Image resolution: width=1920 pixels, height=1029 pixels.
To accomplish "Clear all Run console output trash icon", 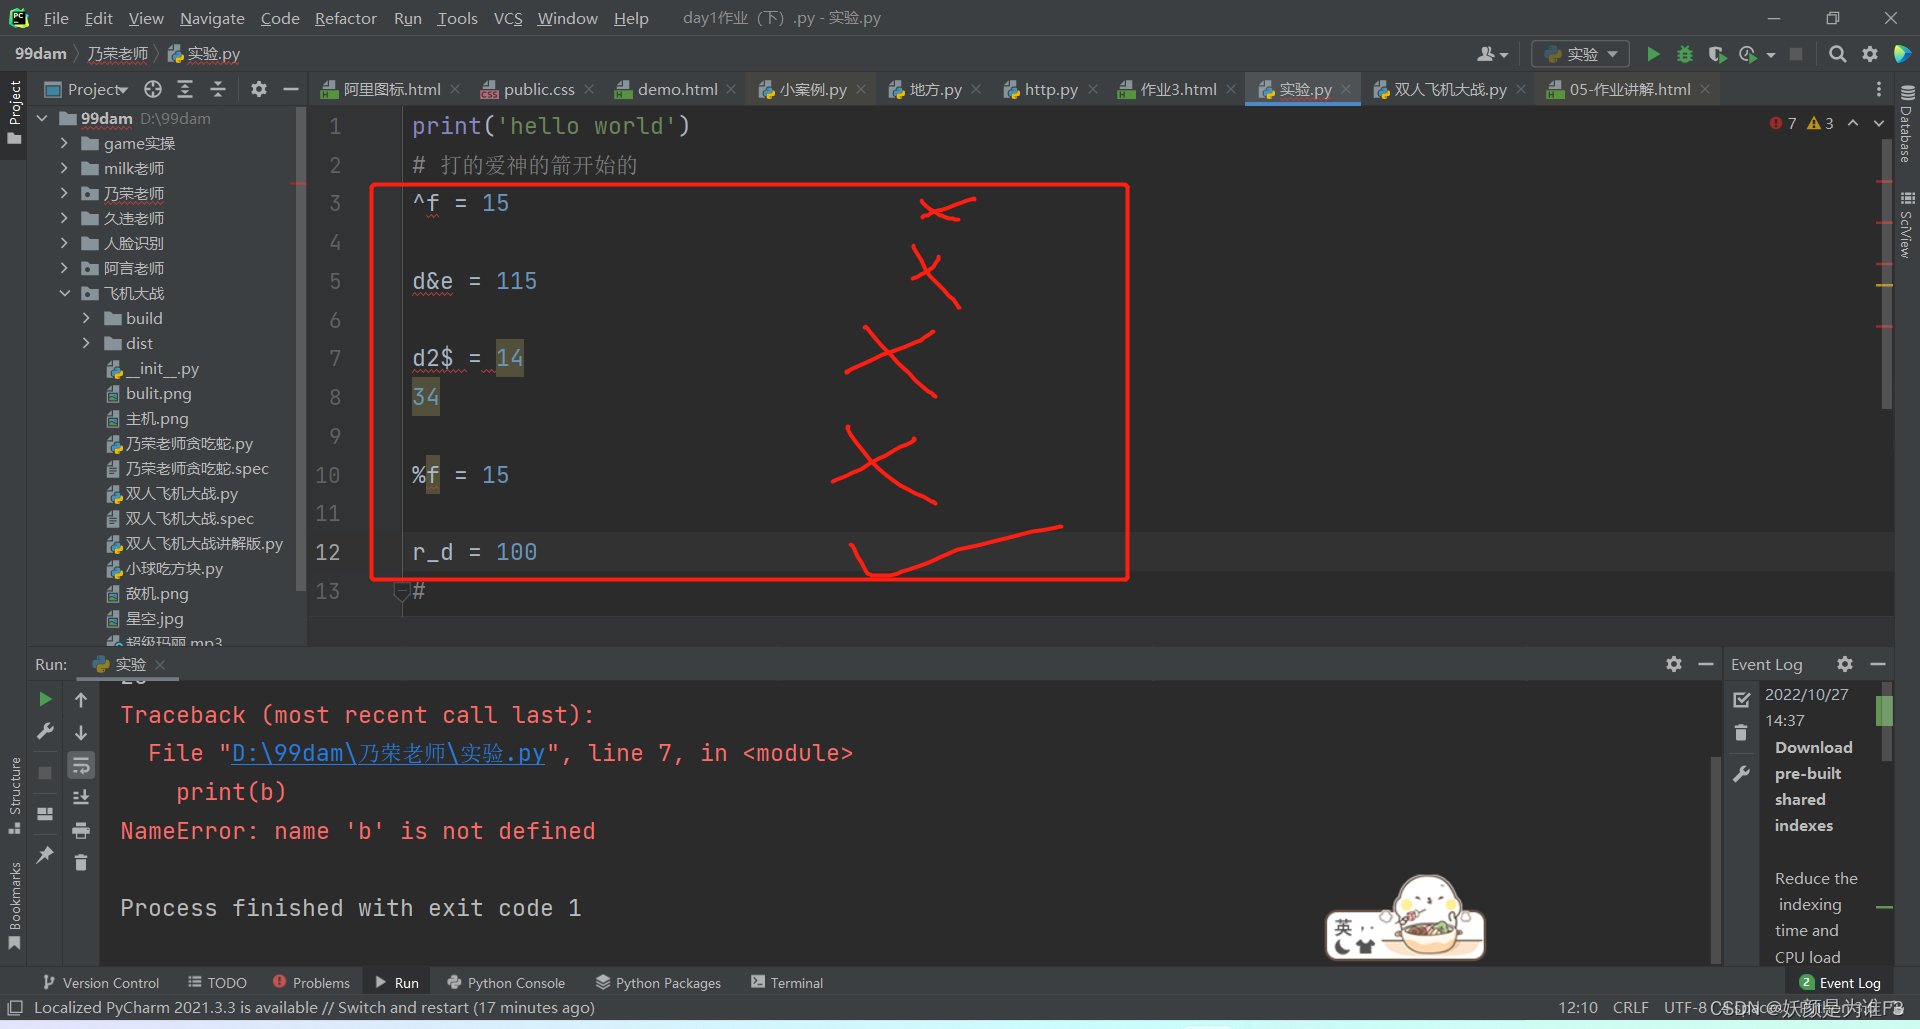I will coord(81,862).
